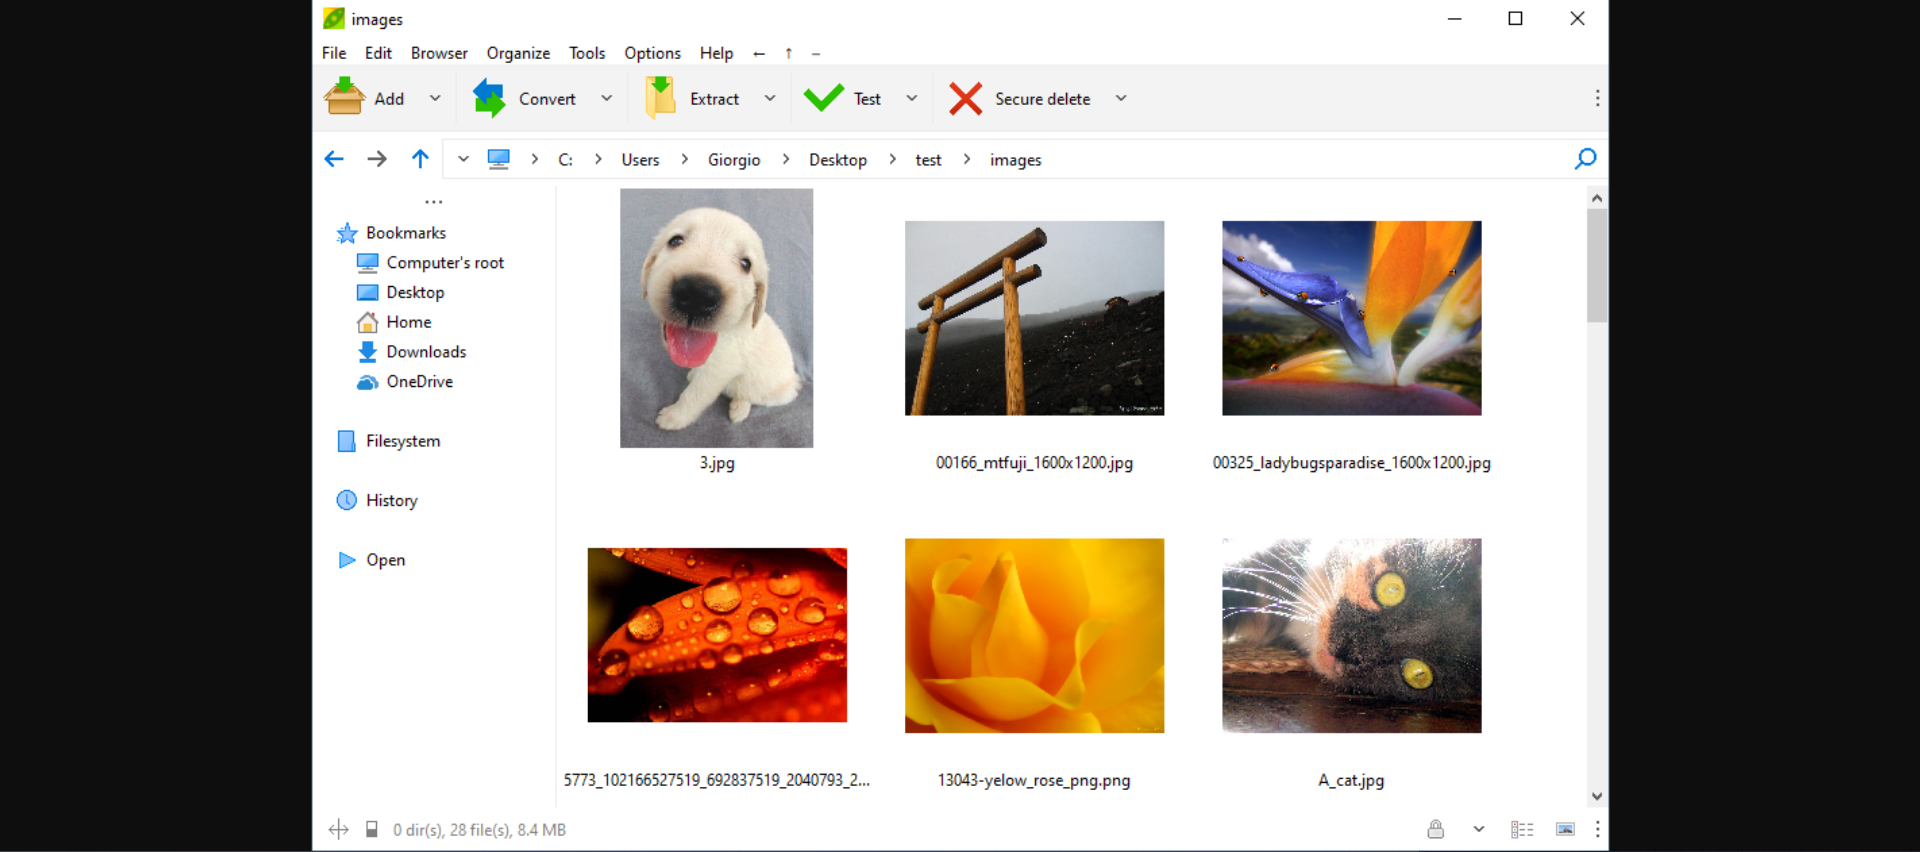The height and width of the screenshot is (852, 1920).
Task: Expand the Secure delete dropdown arrow
Action: click(x=1121, y=98)
